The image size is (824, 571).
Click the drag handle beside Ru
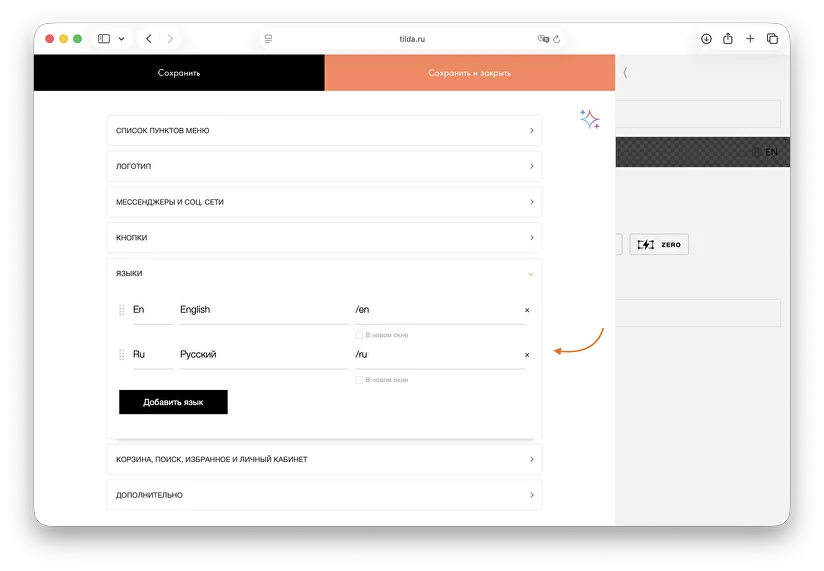pos(121,355)
